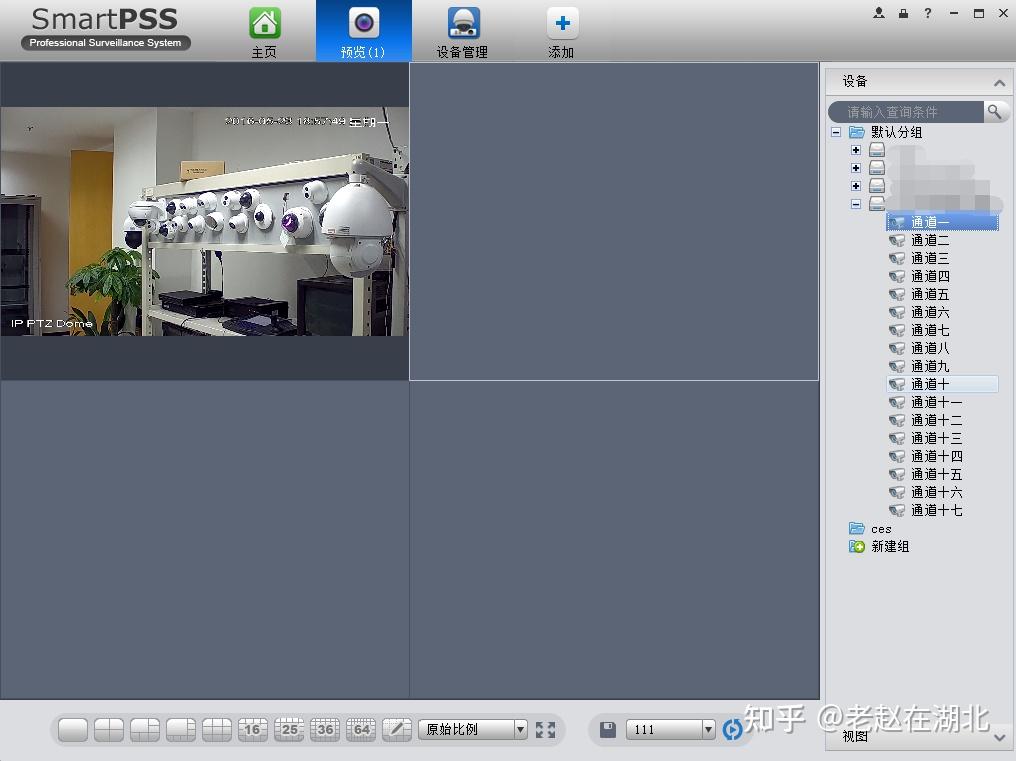Switch to the 设备管理 tab
Viewport: 1016px width, 761px height.
click(462, 32)
